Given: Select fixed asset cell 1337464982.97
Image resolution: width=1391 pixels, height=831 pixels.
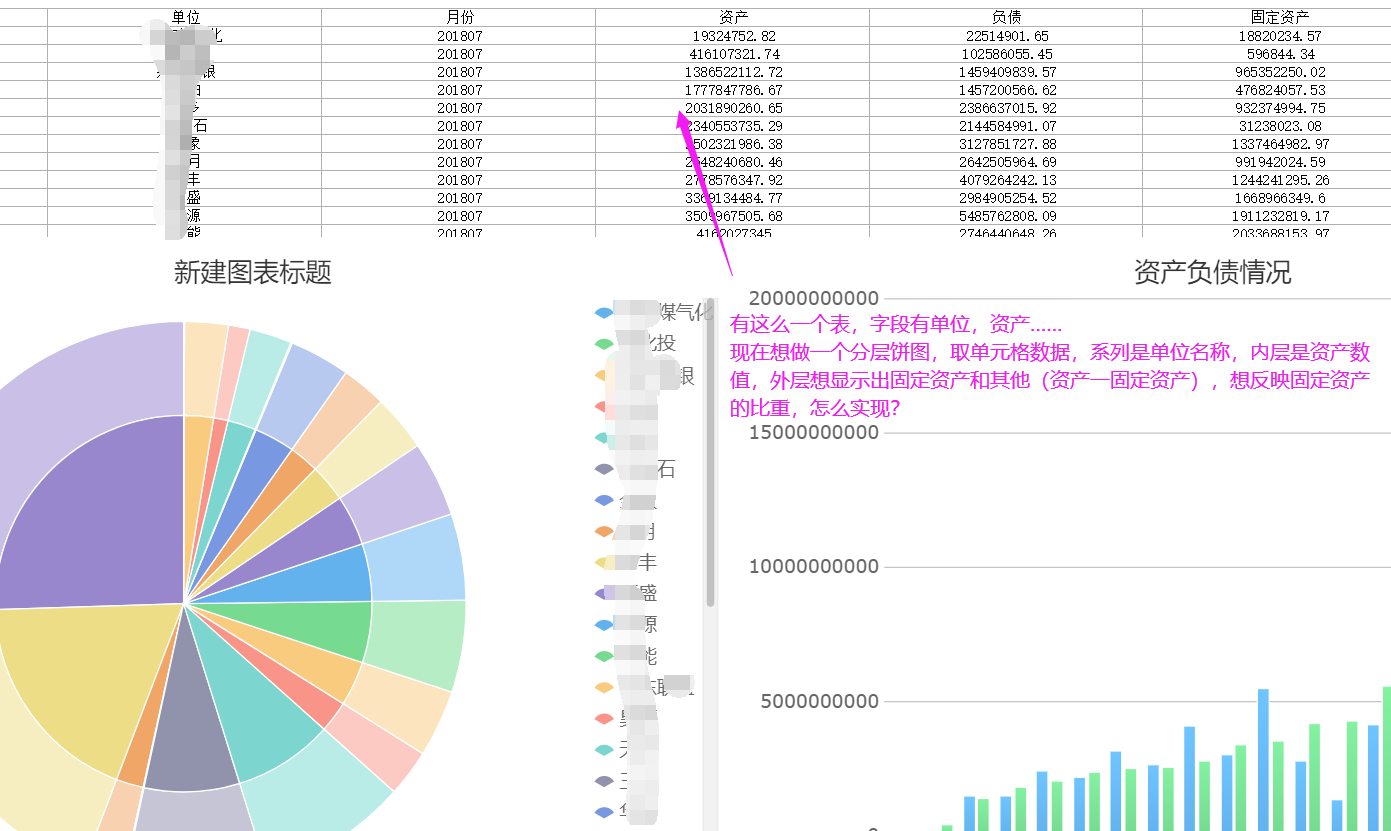Looking at the screenshot, I should (x=1267, y=144).
